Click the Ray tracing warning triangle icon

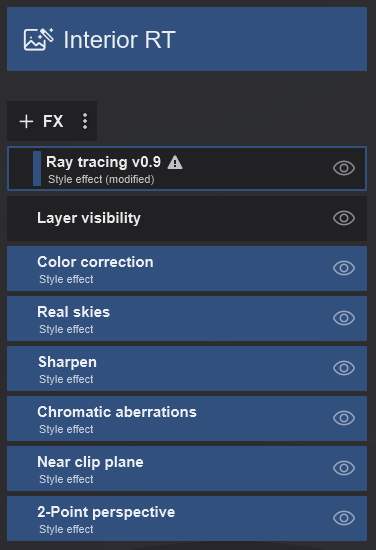(175, 162)
